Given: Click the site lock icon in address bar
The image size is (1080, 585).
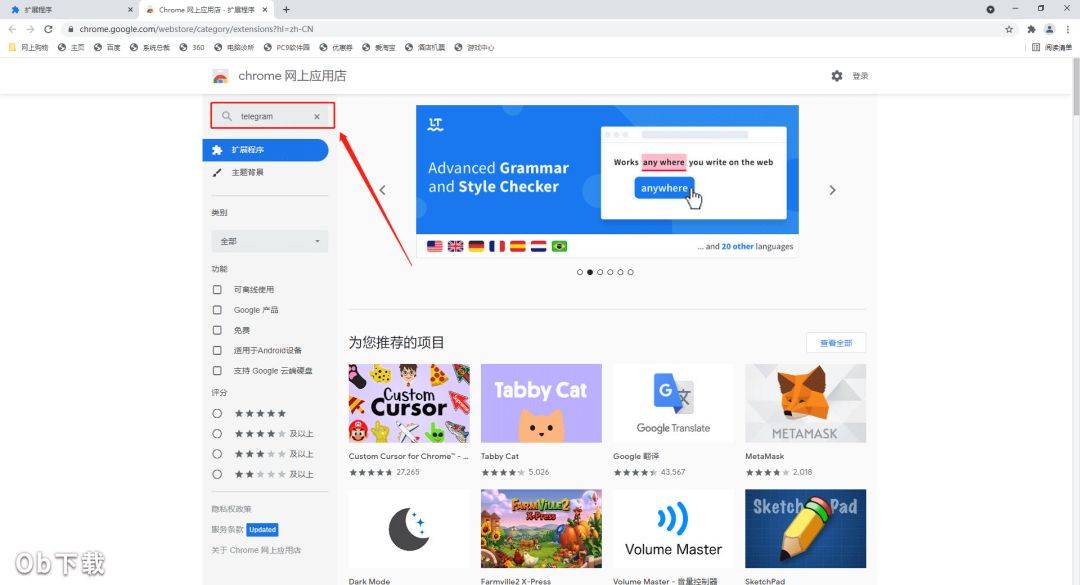Looking at the screenshot, I should point(70,29).
